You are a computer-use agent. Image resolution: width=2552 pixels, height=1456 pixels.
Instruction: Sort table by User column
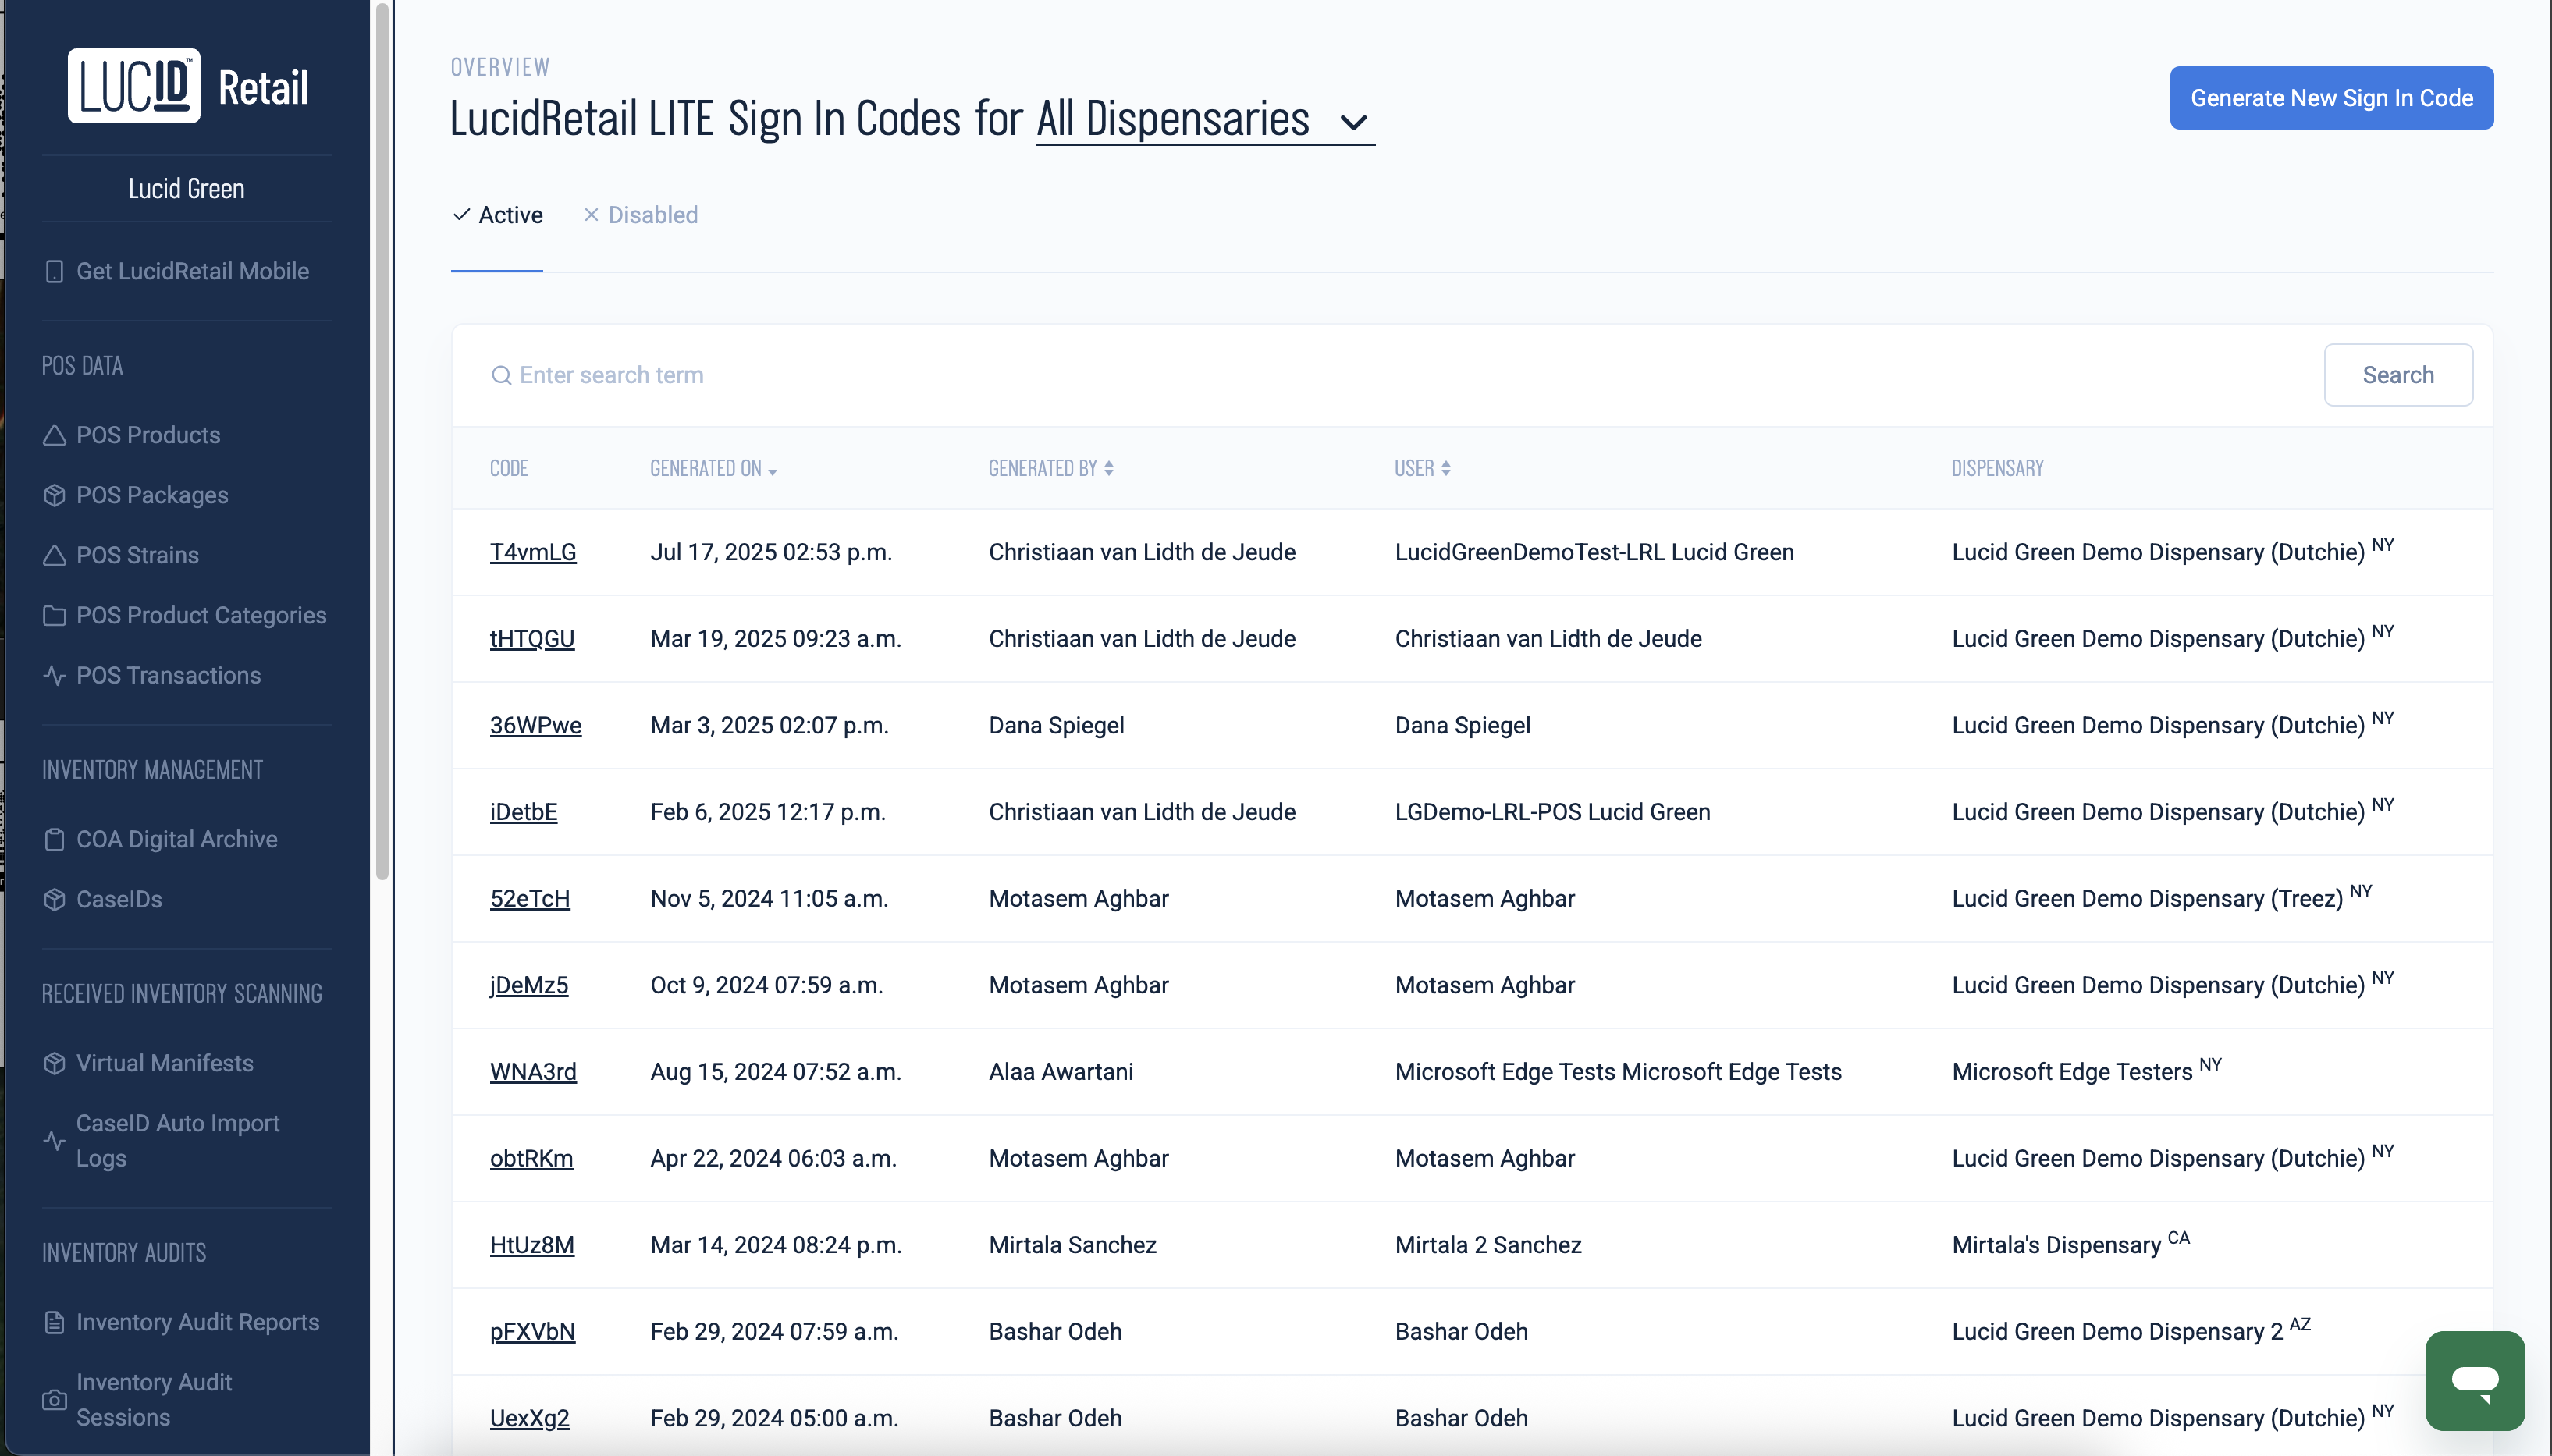point(1422,469)
